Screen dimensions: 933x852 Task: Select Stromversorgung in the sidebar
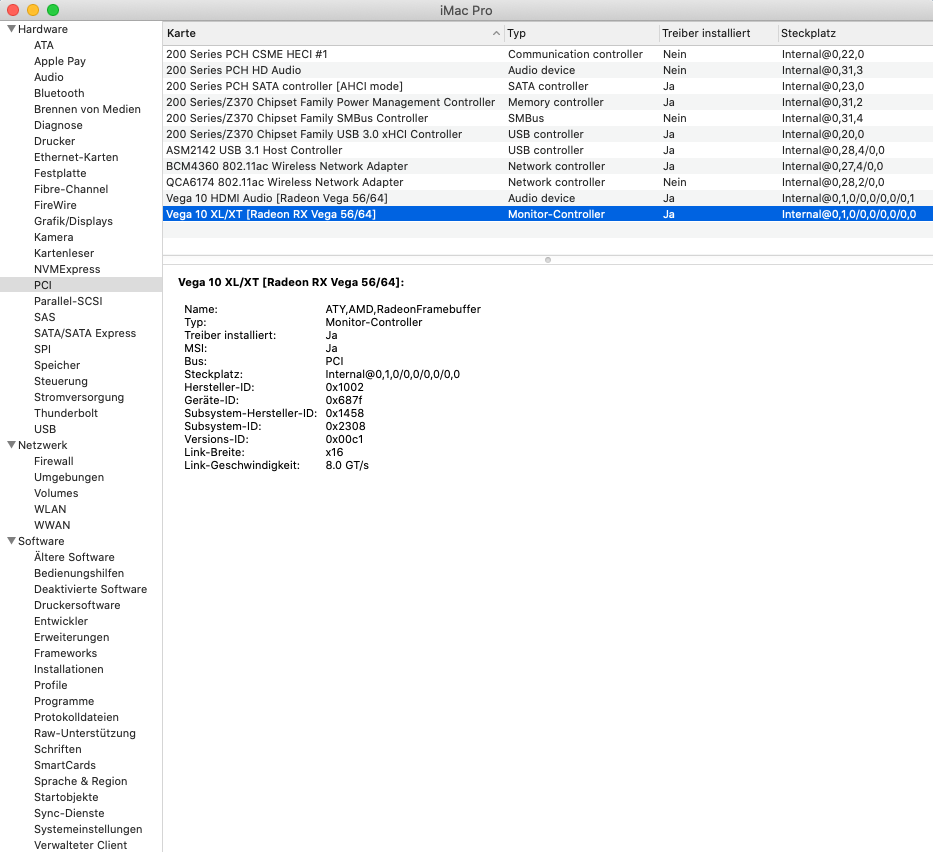click(x=79, y=397)
